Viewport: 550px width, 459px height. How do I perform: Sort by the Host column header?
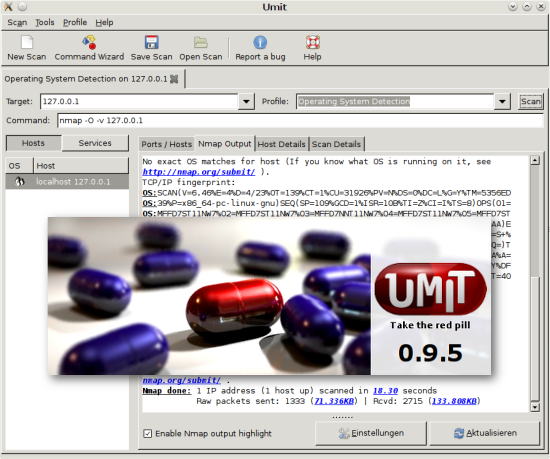tap(81, 166)
